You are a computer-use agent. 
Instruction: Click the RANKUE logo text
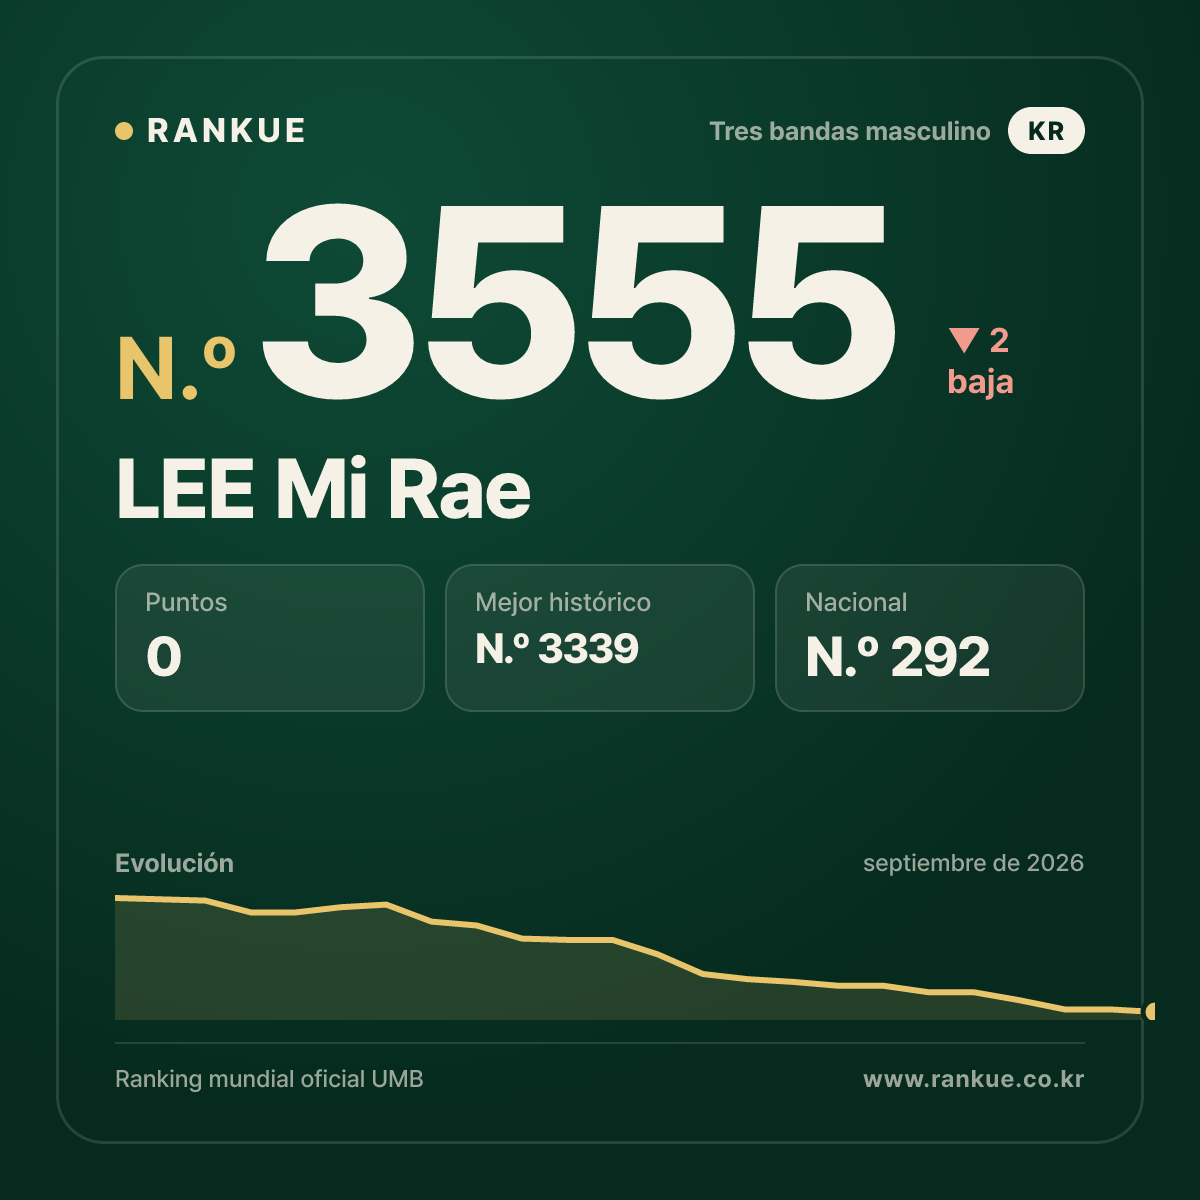(x=226, y=131)
